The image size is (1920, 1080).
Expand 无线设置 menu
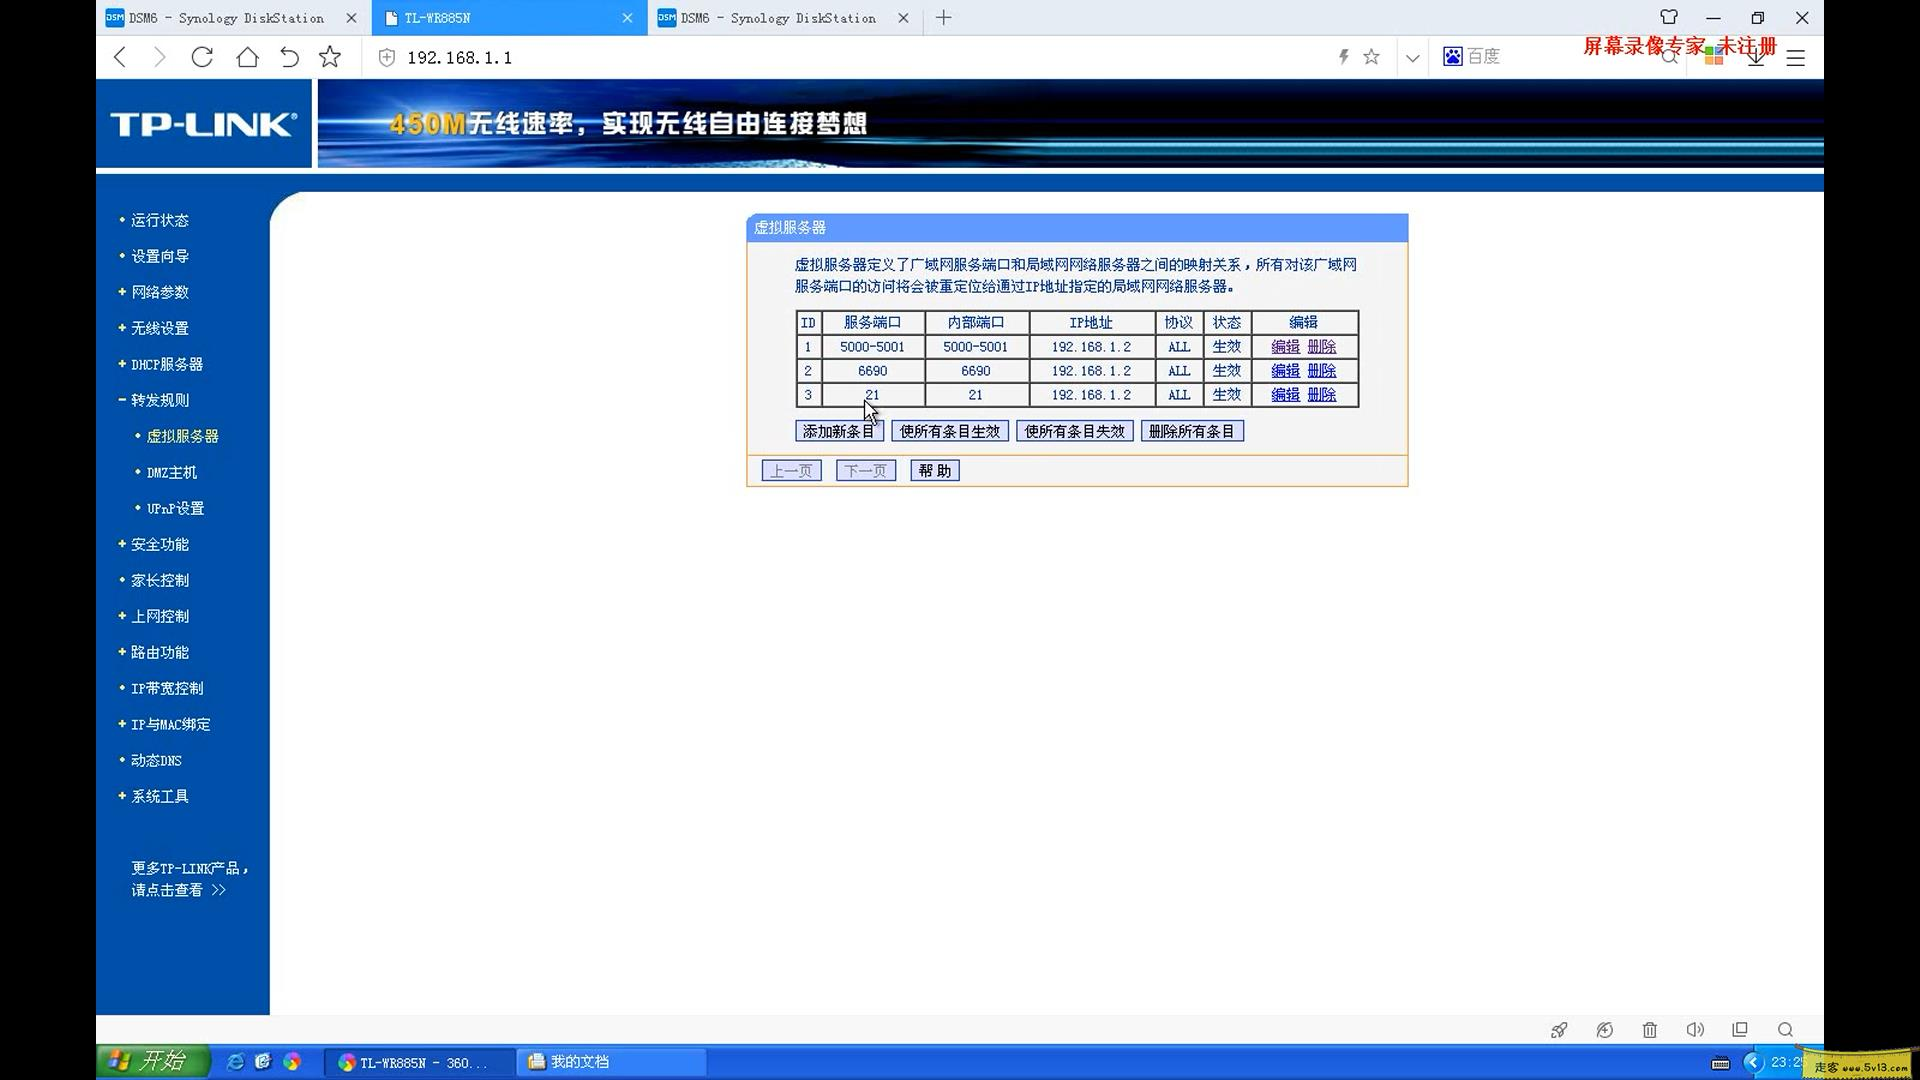click(159, 328)
